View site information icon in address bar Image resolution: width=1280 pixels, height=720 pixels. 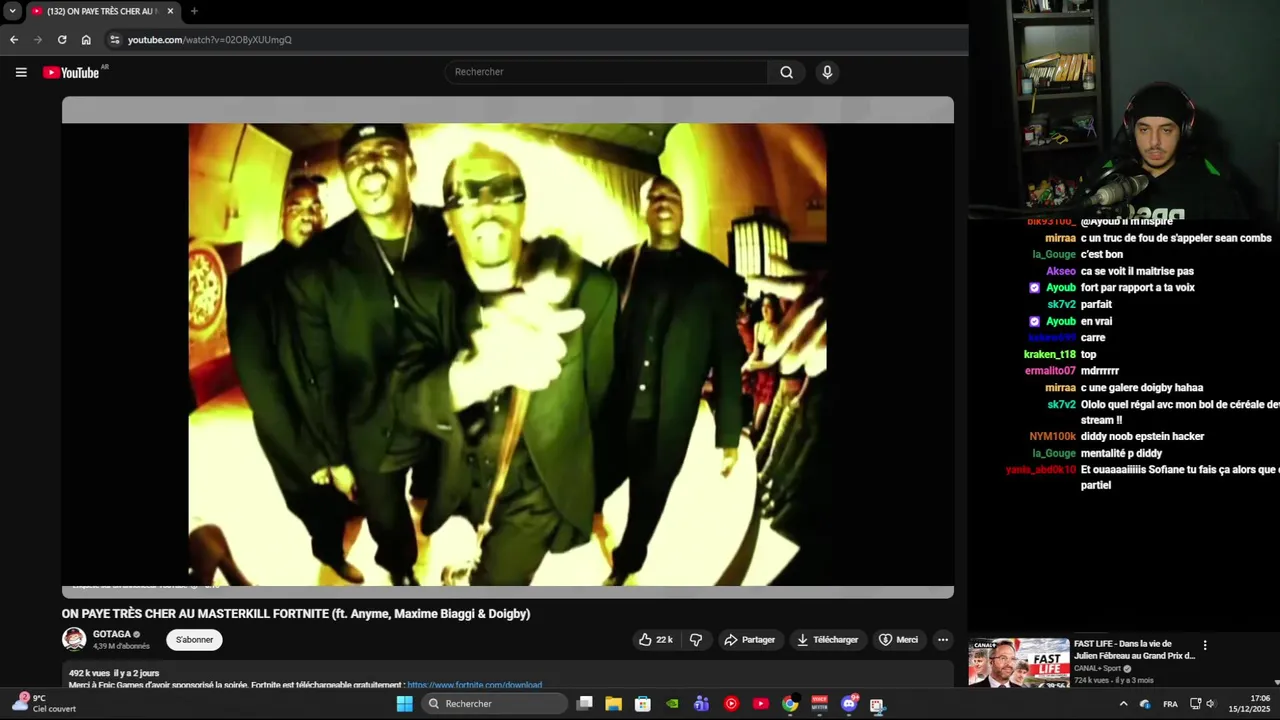114,40
